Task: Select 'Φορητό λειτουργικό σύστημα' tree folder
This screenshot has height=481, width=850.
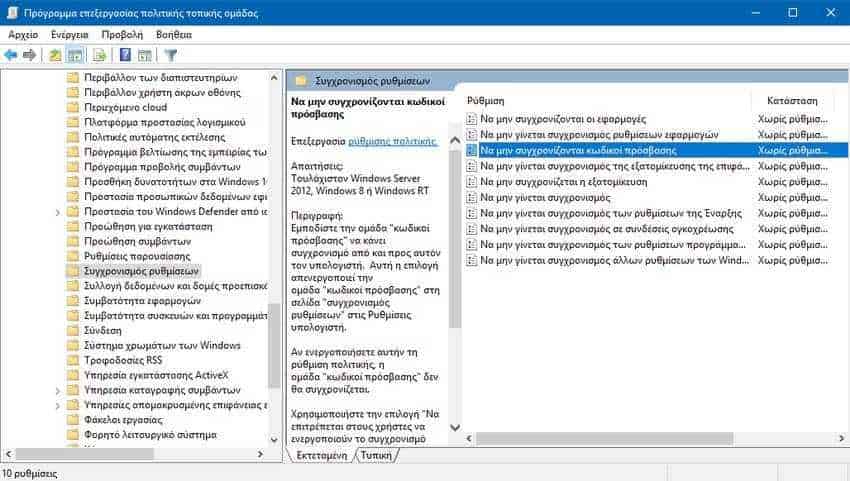Action: pyautogui.click(x=150, y=434)
